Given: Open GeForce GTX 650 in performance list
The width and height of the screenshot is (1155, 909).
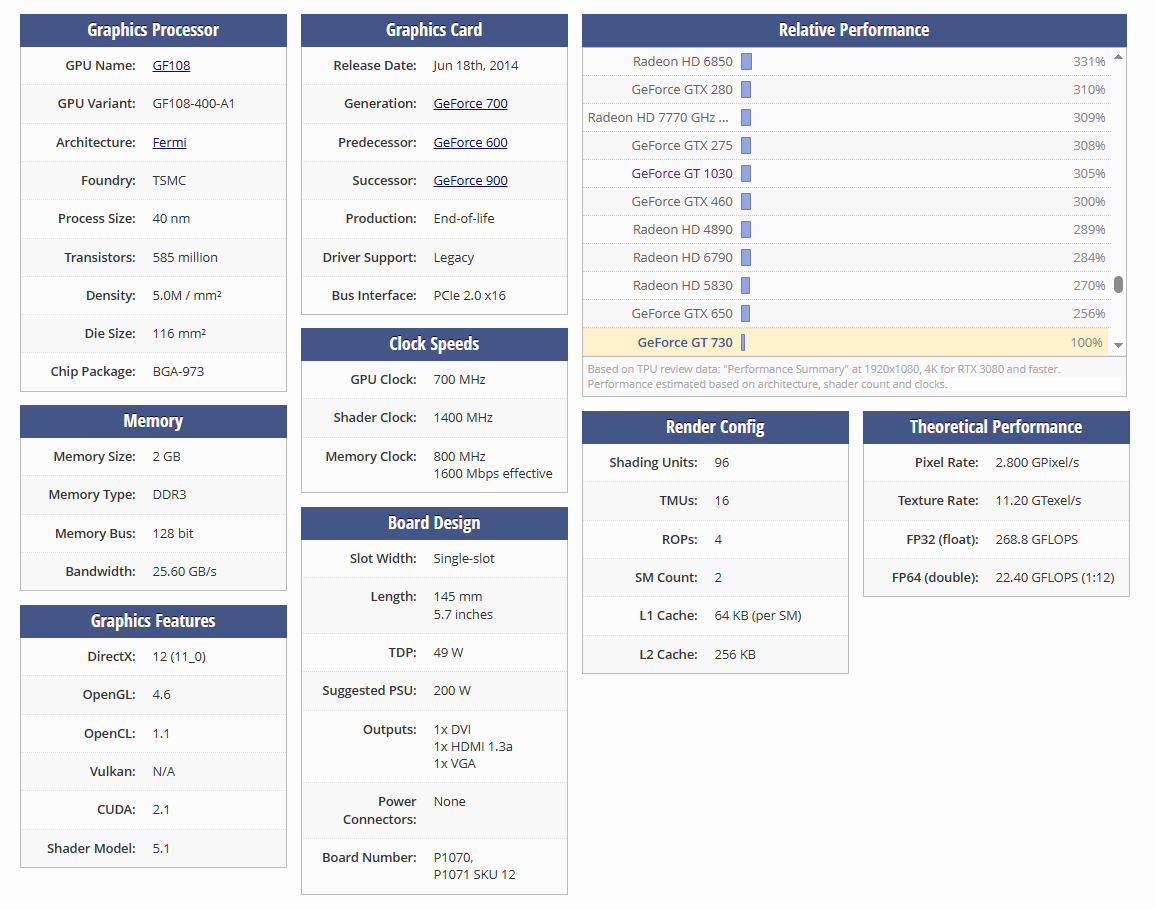Looking at the screenshot, I should point(681,314).
